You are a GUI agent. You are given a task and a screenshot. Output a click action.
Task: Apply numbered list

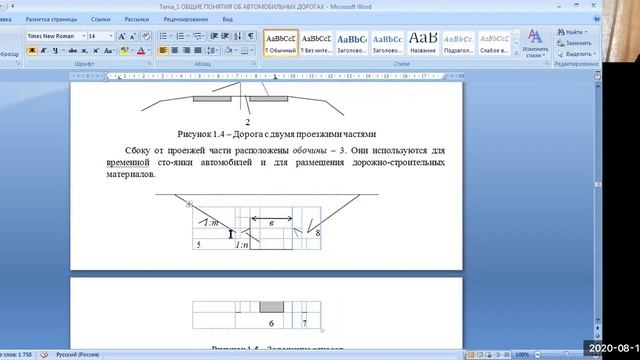click(180, 36)
